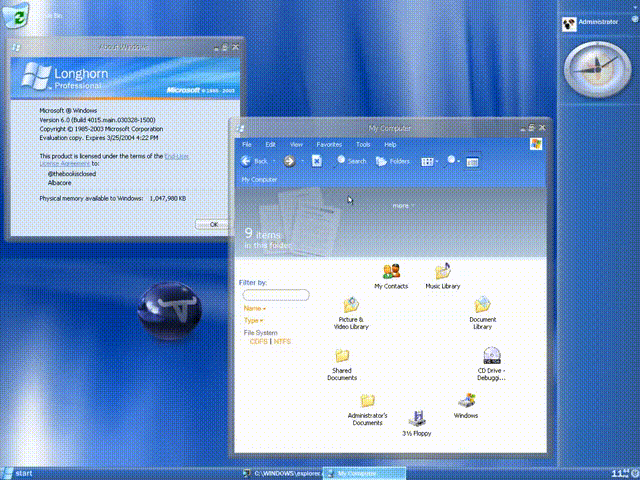This screenshot has width=640, height=480.
Task: Click the Windows flag throbber icon
Action: 536,144
